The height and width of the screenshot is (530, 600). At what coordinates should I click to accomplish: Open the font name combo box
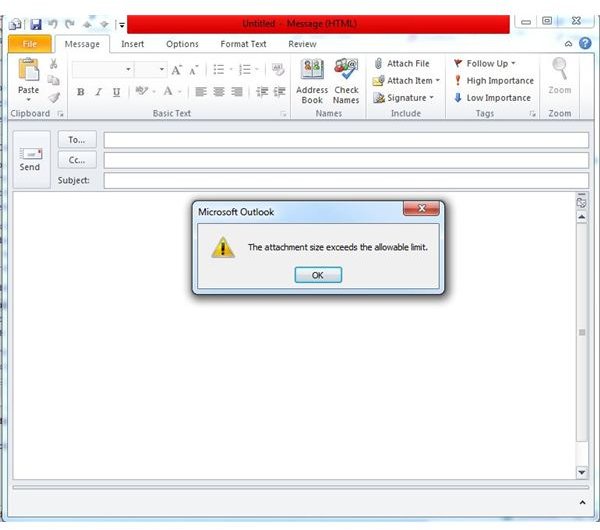pos(102,69)
